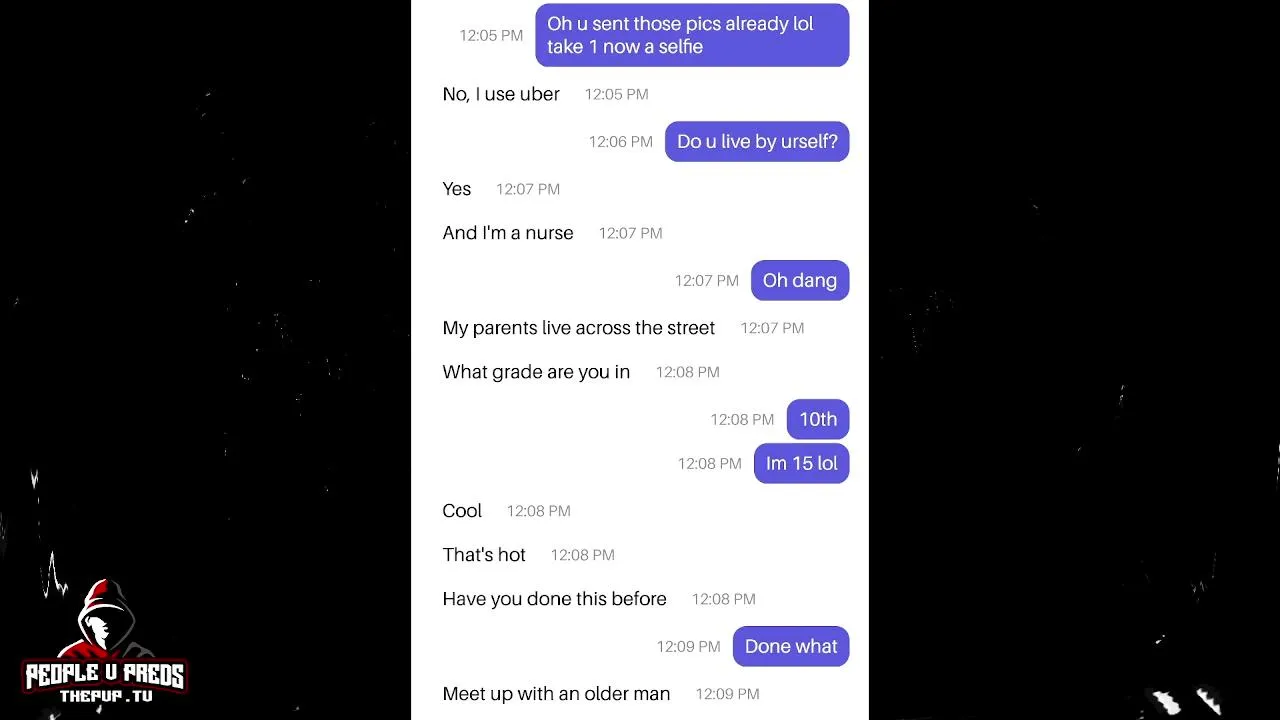Select the 12:05 PM timestamp beside the selfie bubble
This screenshot has height=720, width=1280.
click(491, 36)
